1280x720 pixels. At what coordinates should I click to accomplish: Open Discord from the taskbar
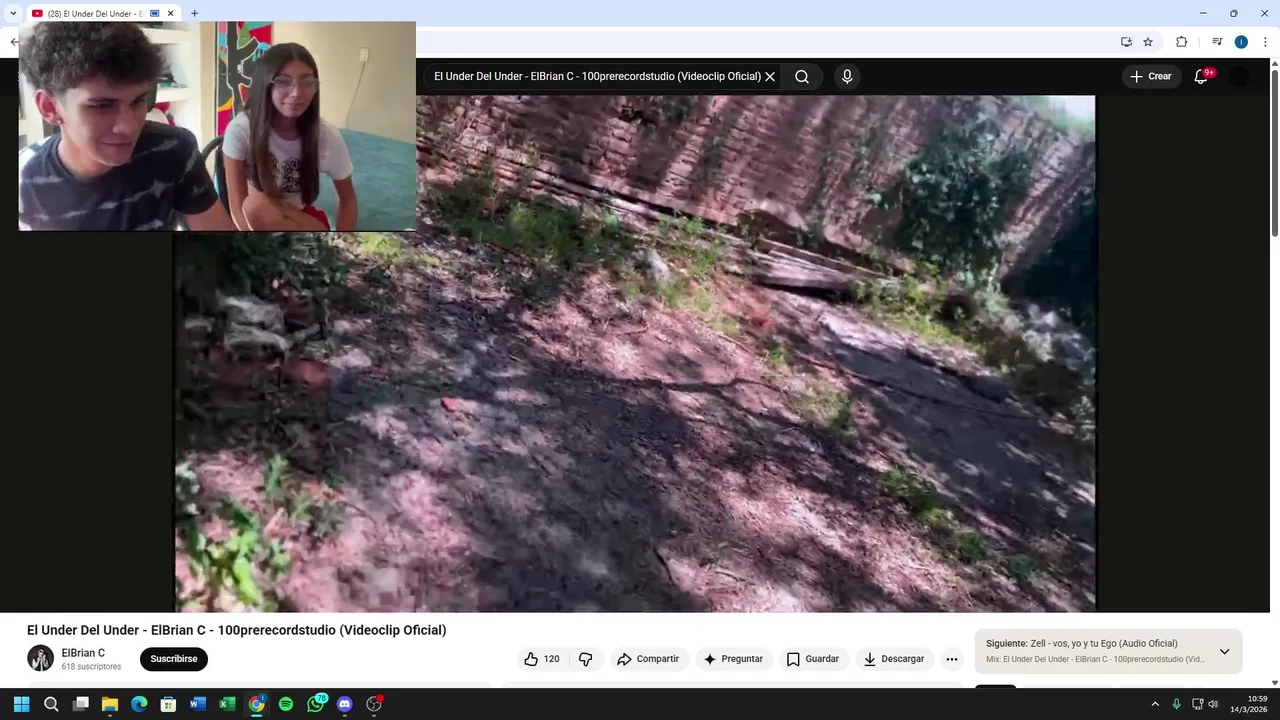(x=345, y=704)
